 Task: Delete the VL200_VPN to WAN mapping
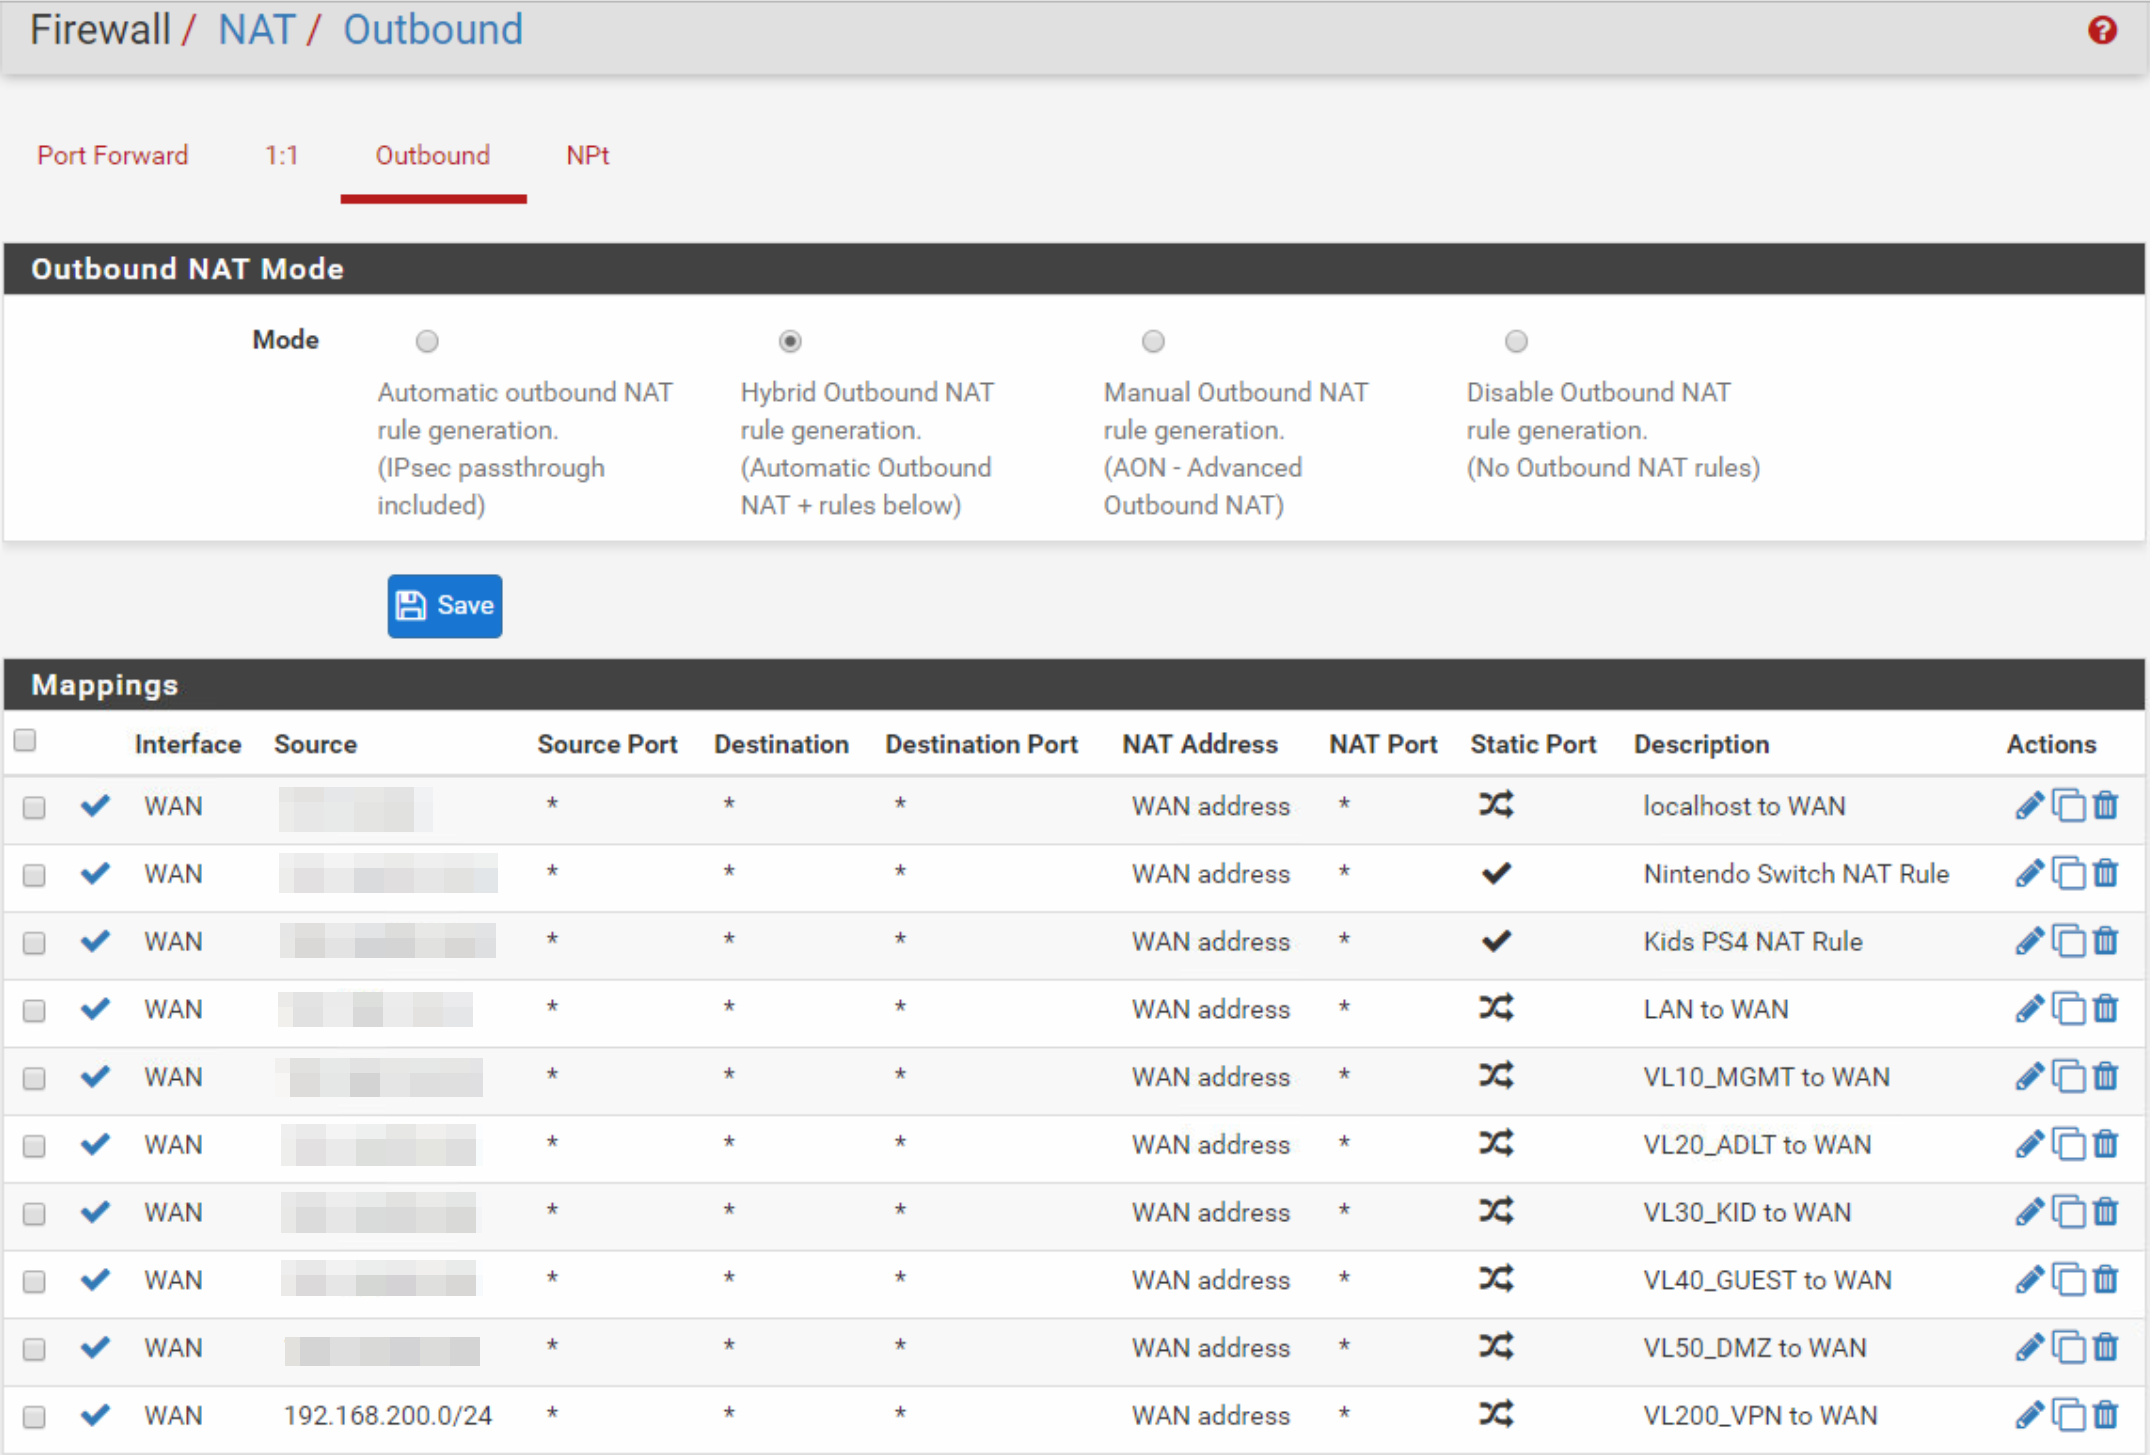2106,1416
